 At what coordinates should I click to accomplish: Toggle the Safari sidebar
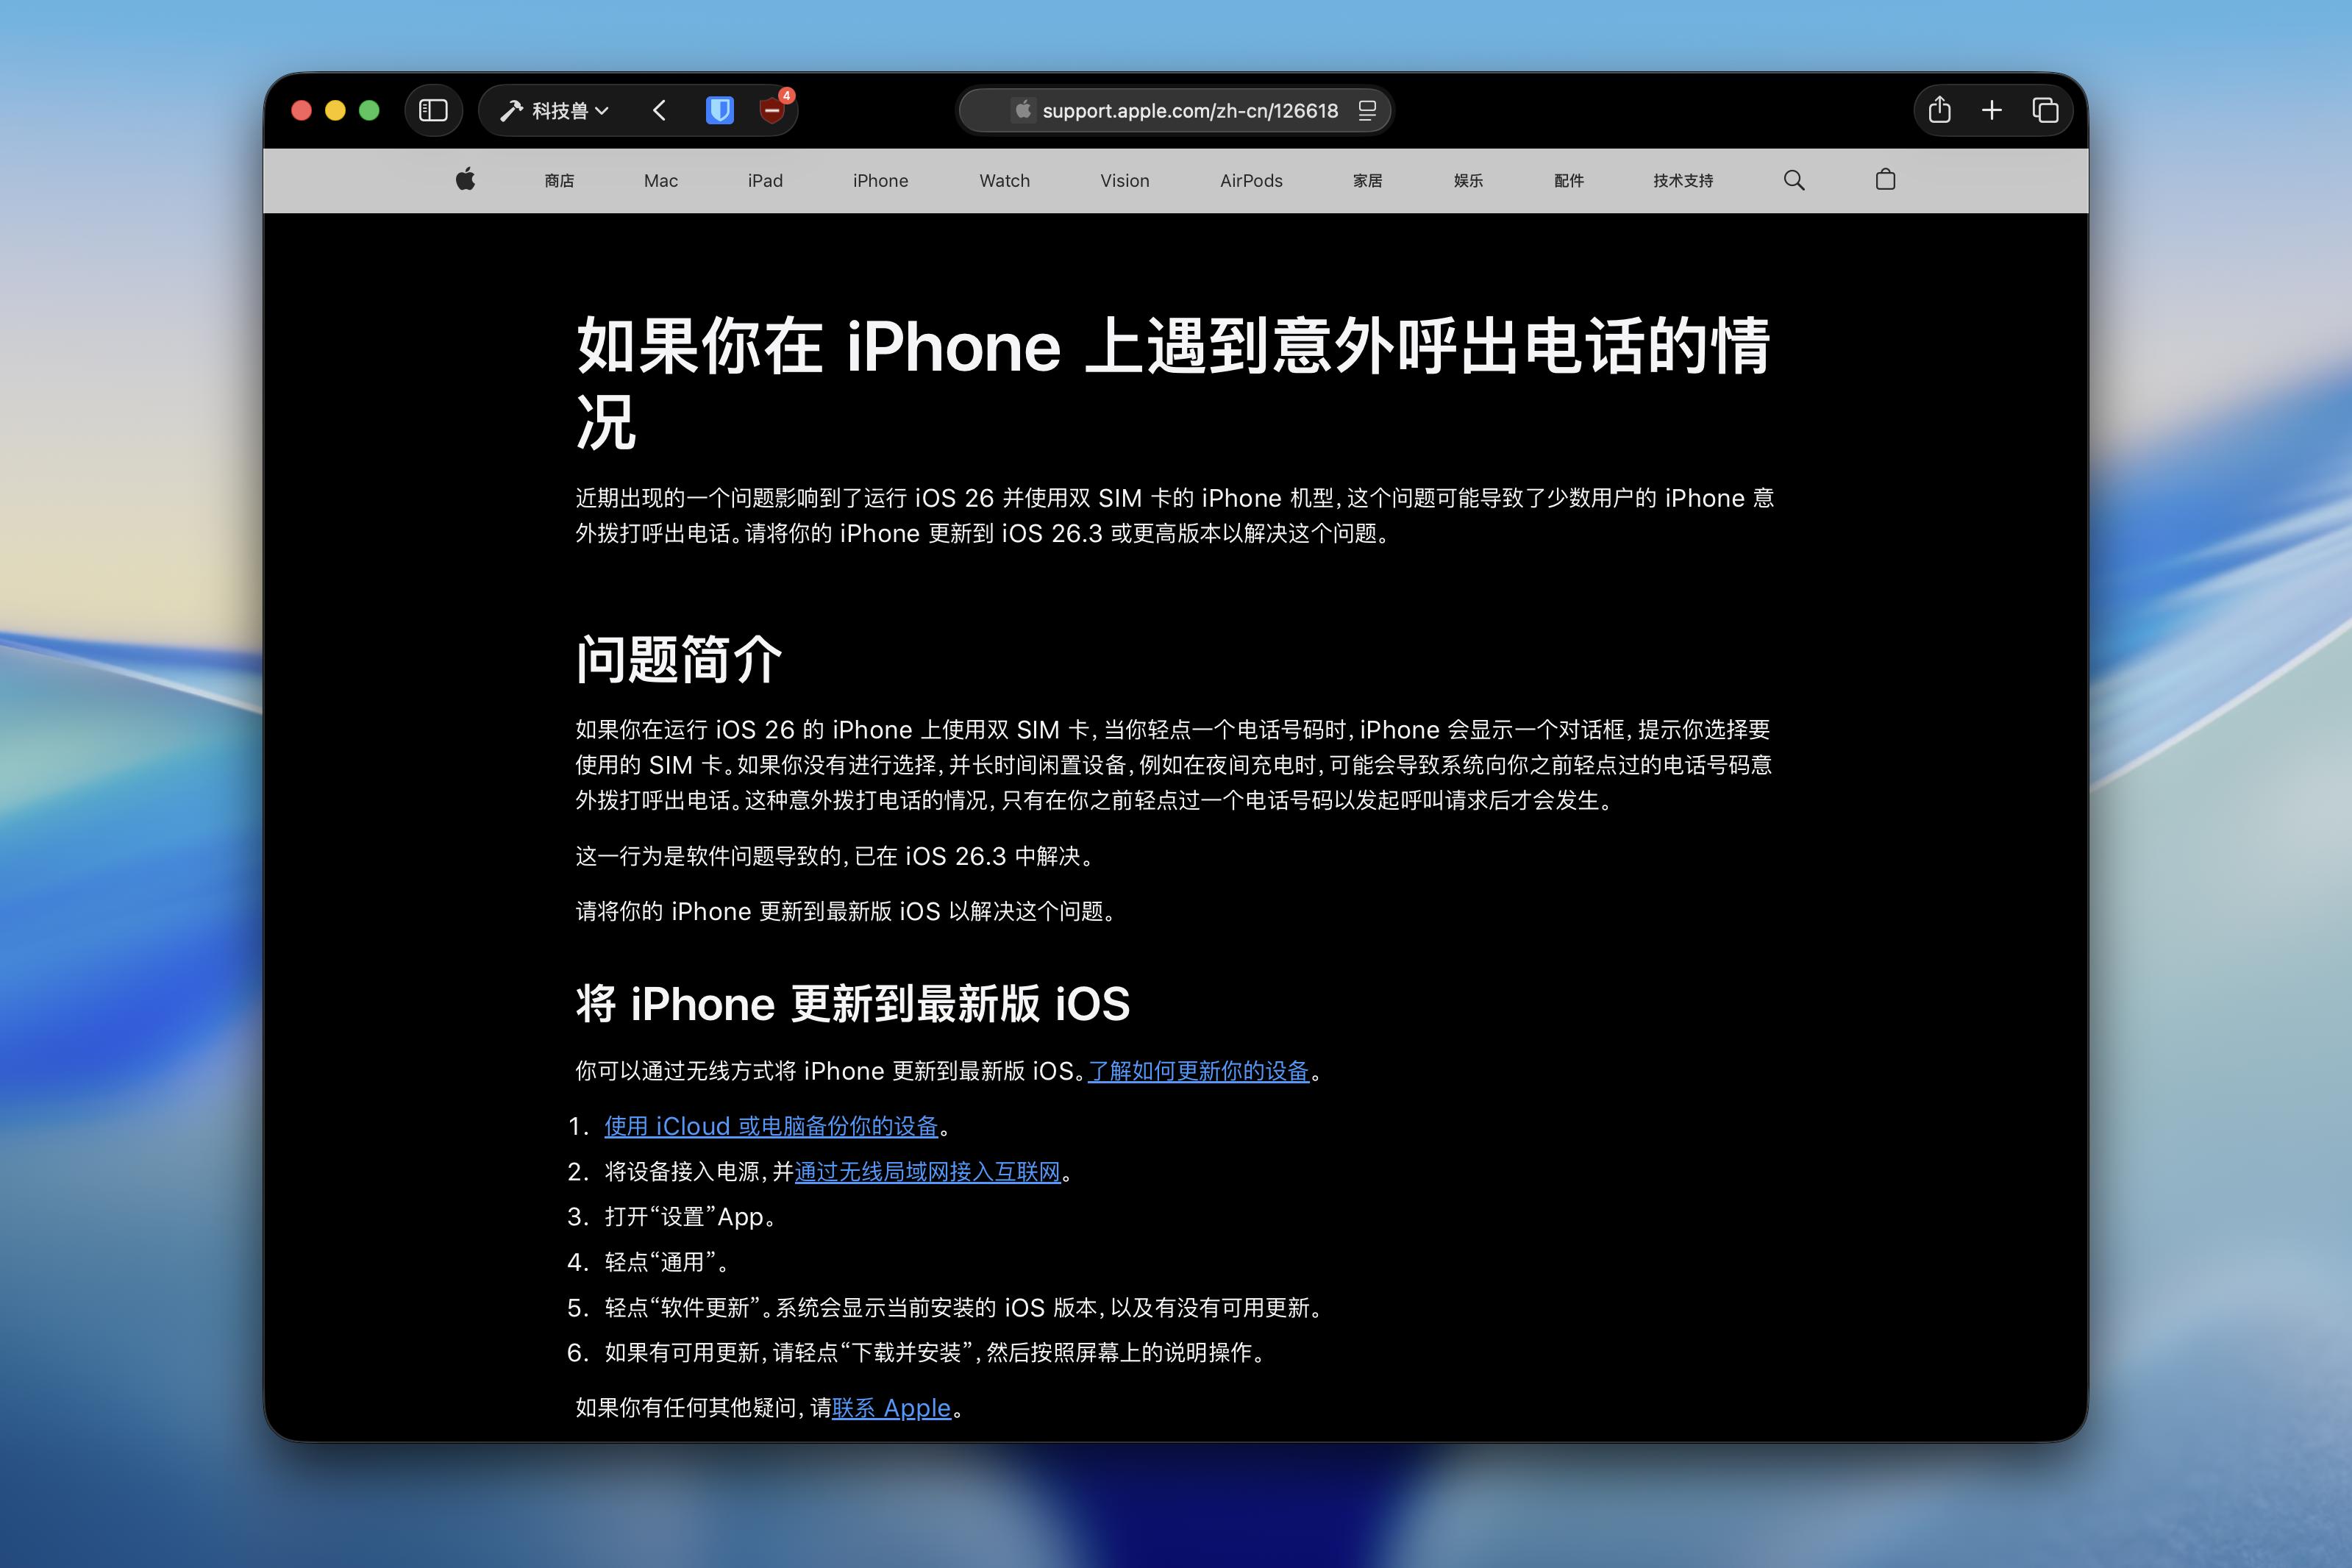pos(433,110)
